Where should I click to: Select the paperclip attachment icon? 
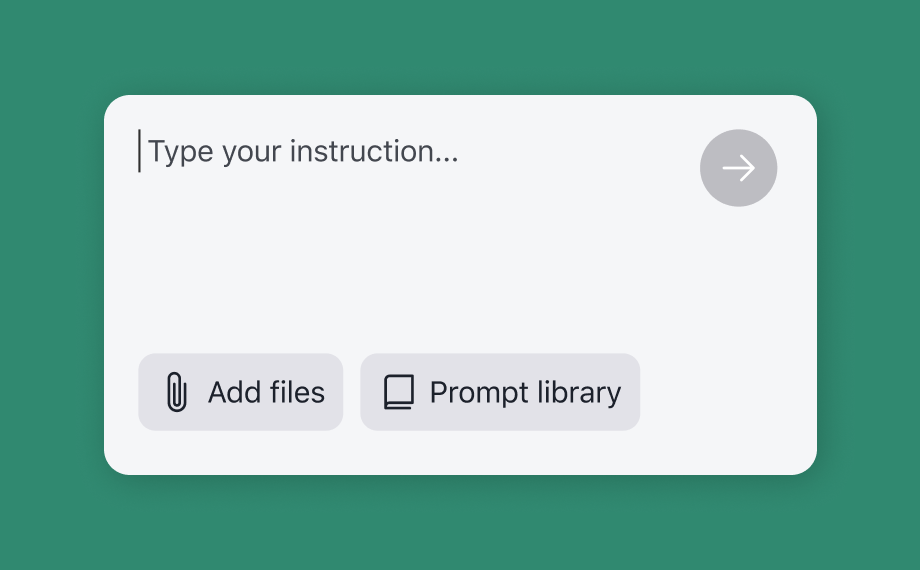pyautogui.click(x=177, y=392)
